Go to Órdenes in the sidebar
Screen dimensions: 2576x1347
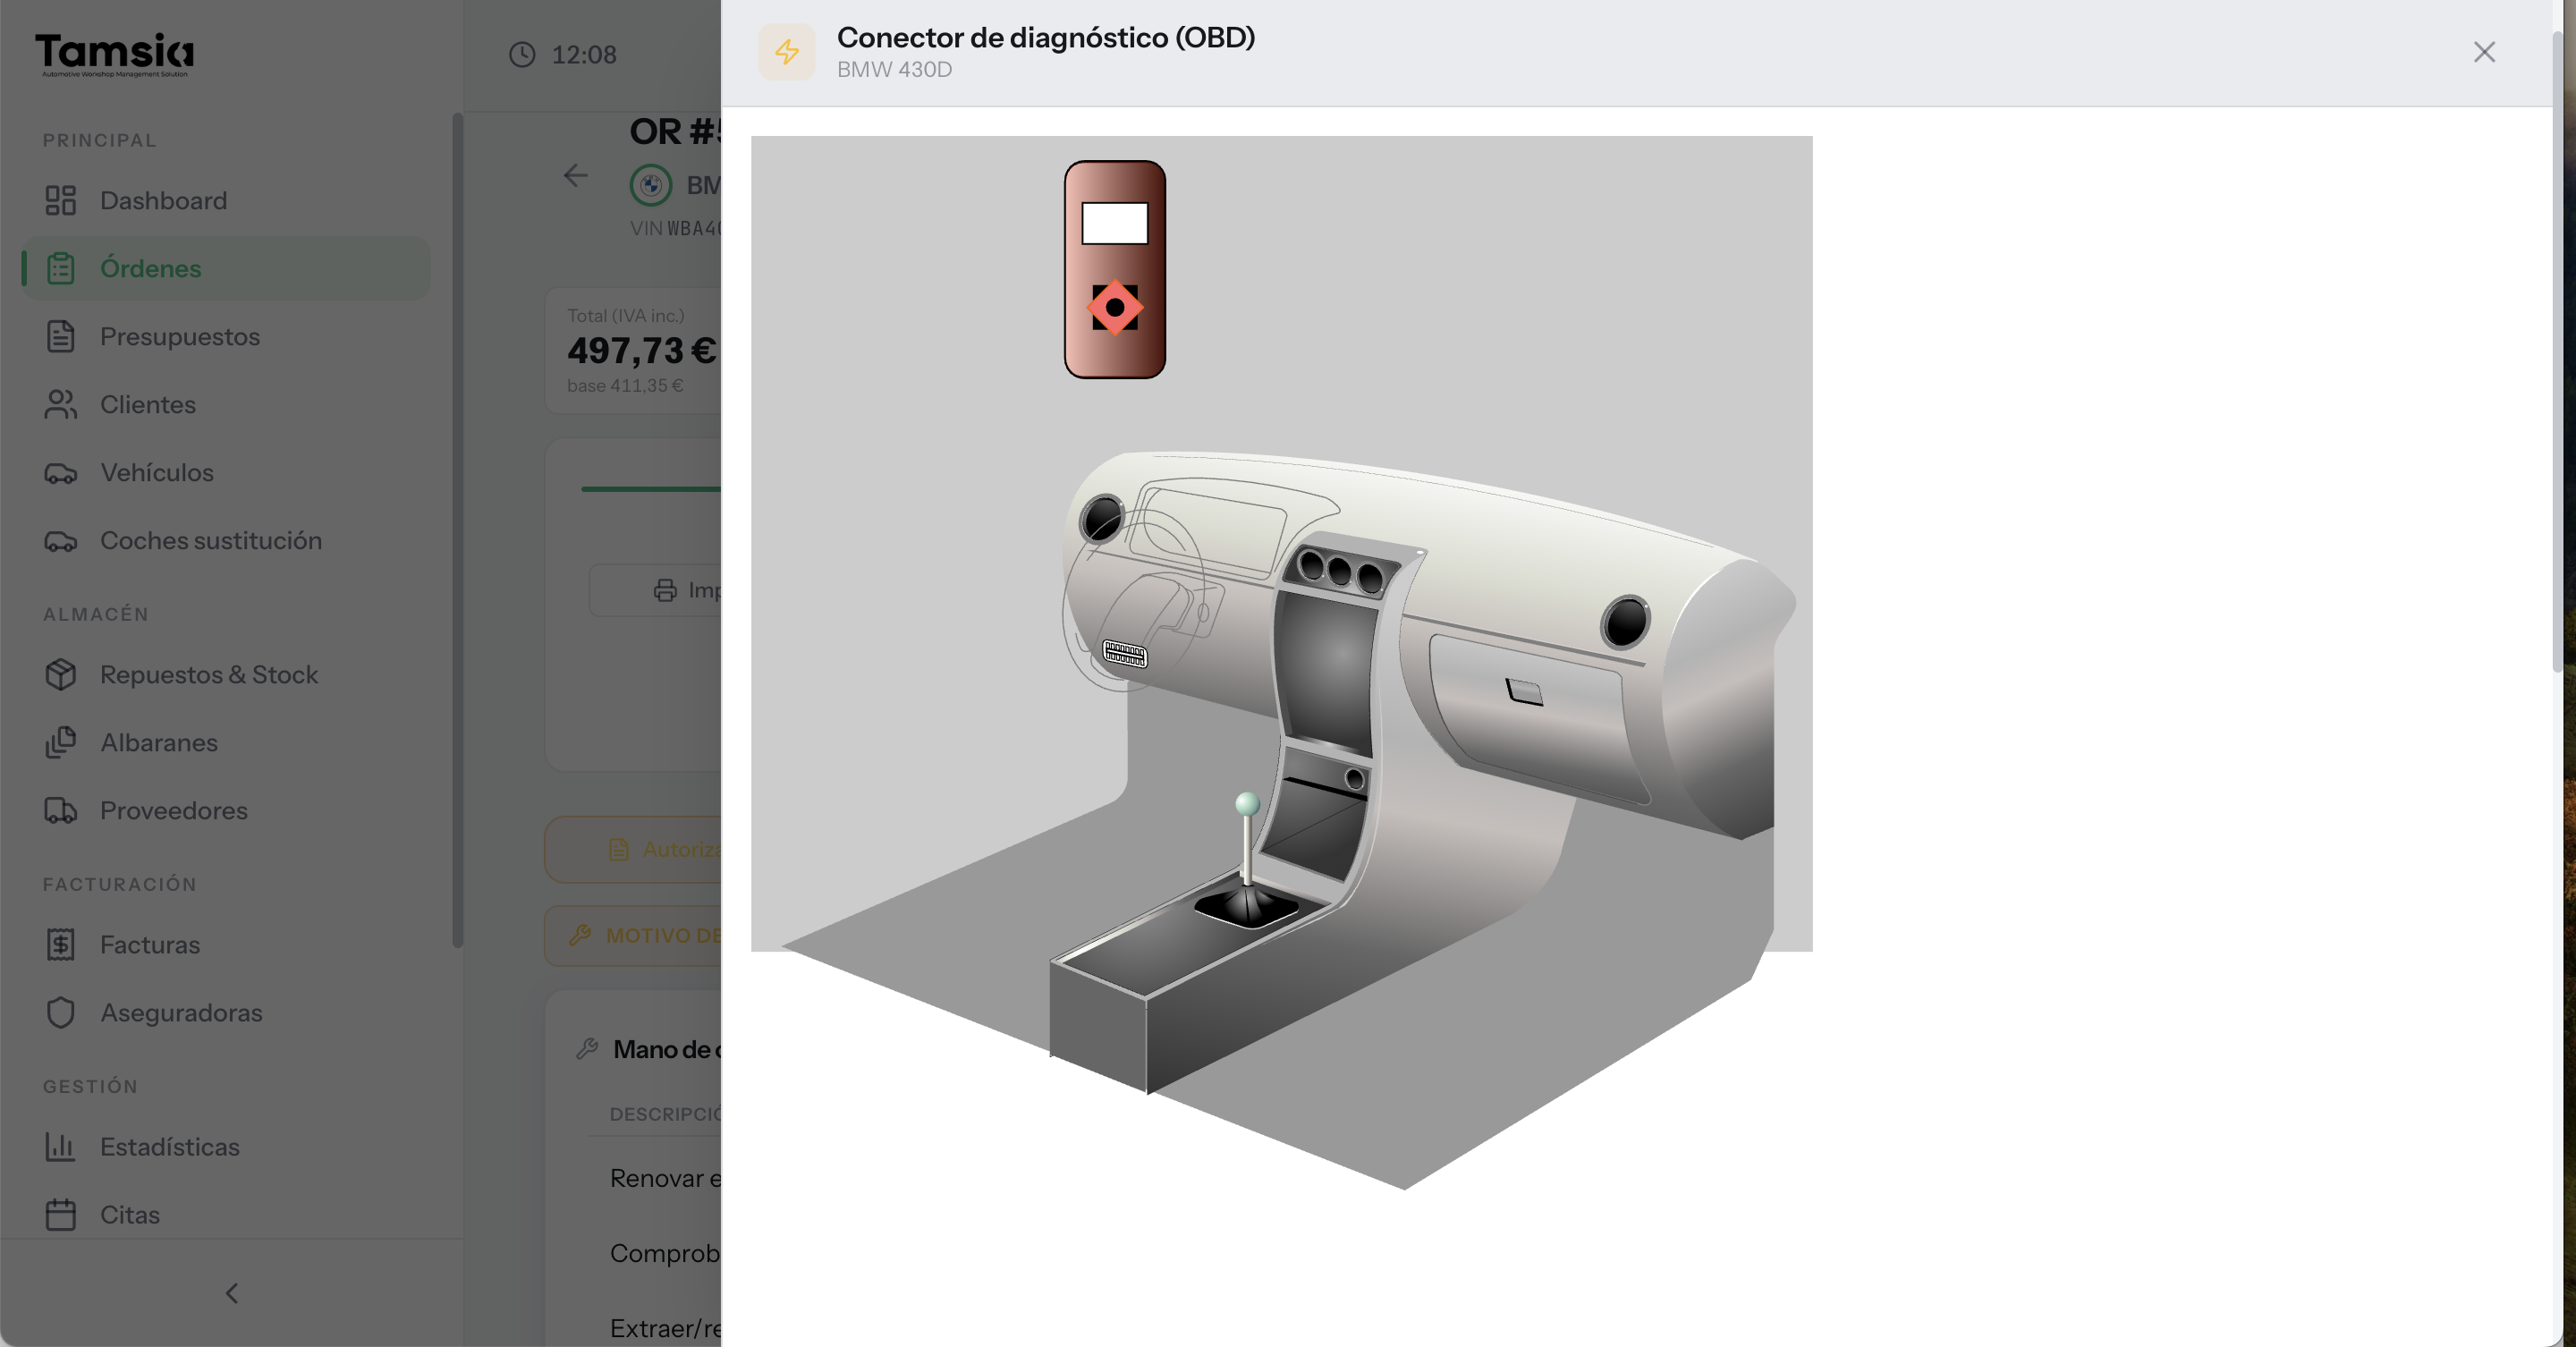tap(226, 269)
